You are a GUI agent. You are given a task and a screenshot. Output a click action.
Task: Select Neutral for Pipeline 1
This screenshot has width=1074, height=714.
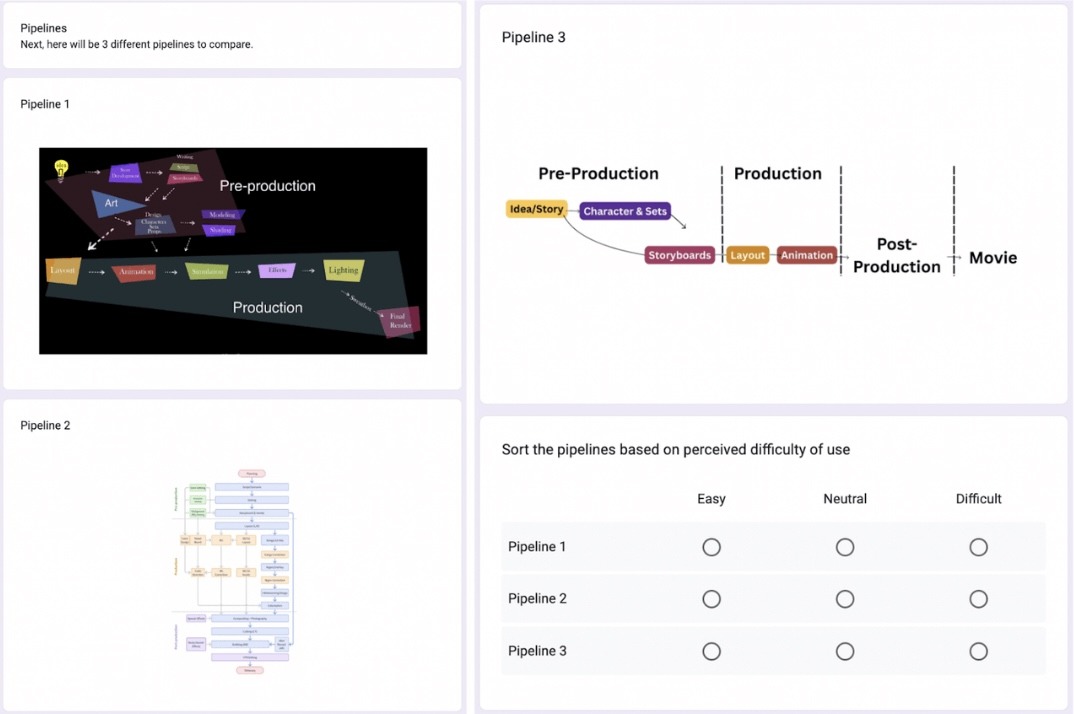click(845, 547)
